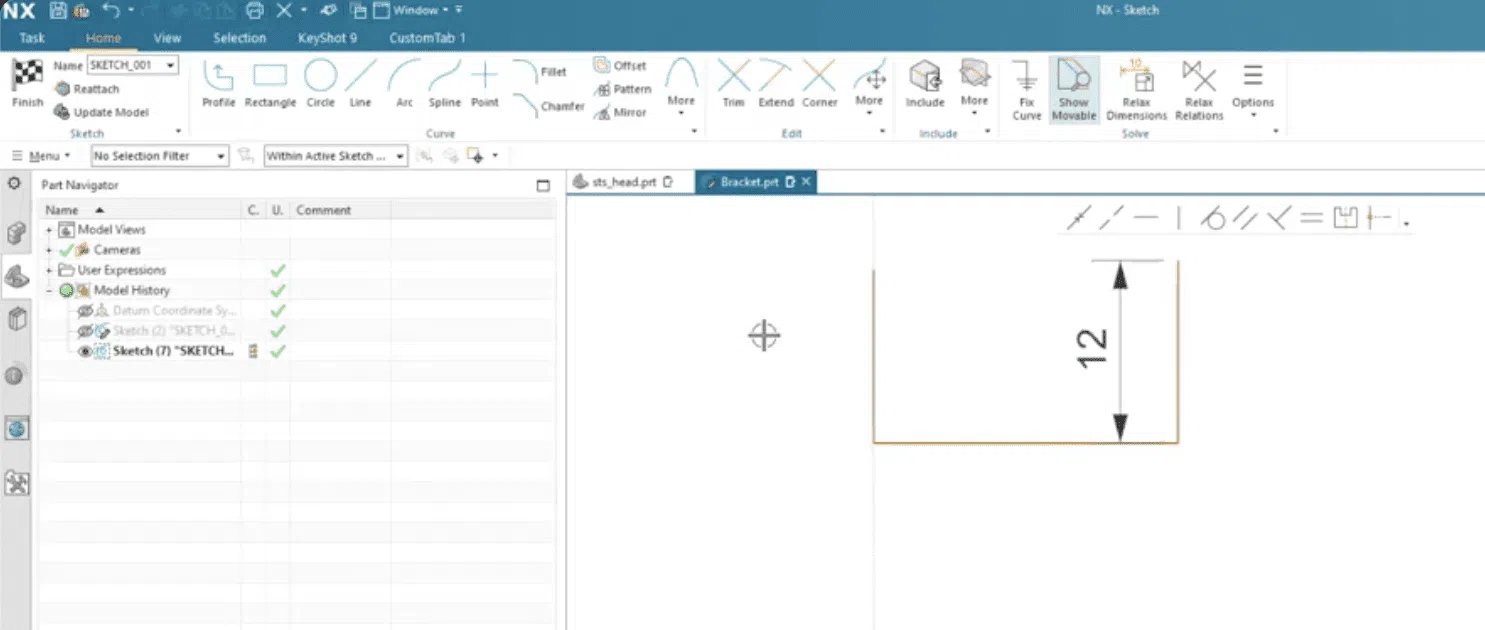The height and width of the screenshot is (630, 1485).
Task: Click the Undo arrow in title bar
Action: (112, 11)
